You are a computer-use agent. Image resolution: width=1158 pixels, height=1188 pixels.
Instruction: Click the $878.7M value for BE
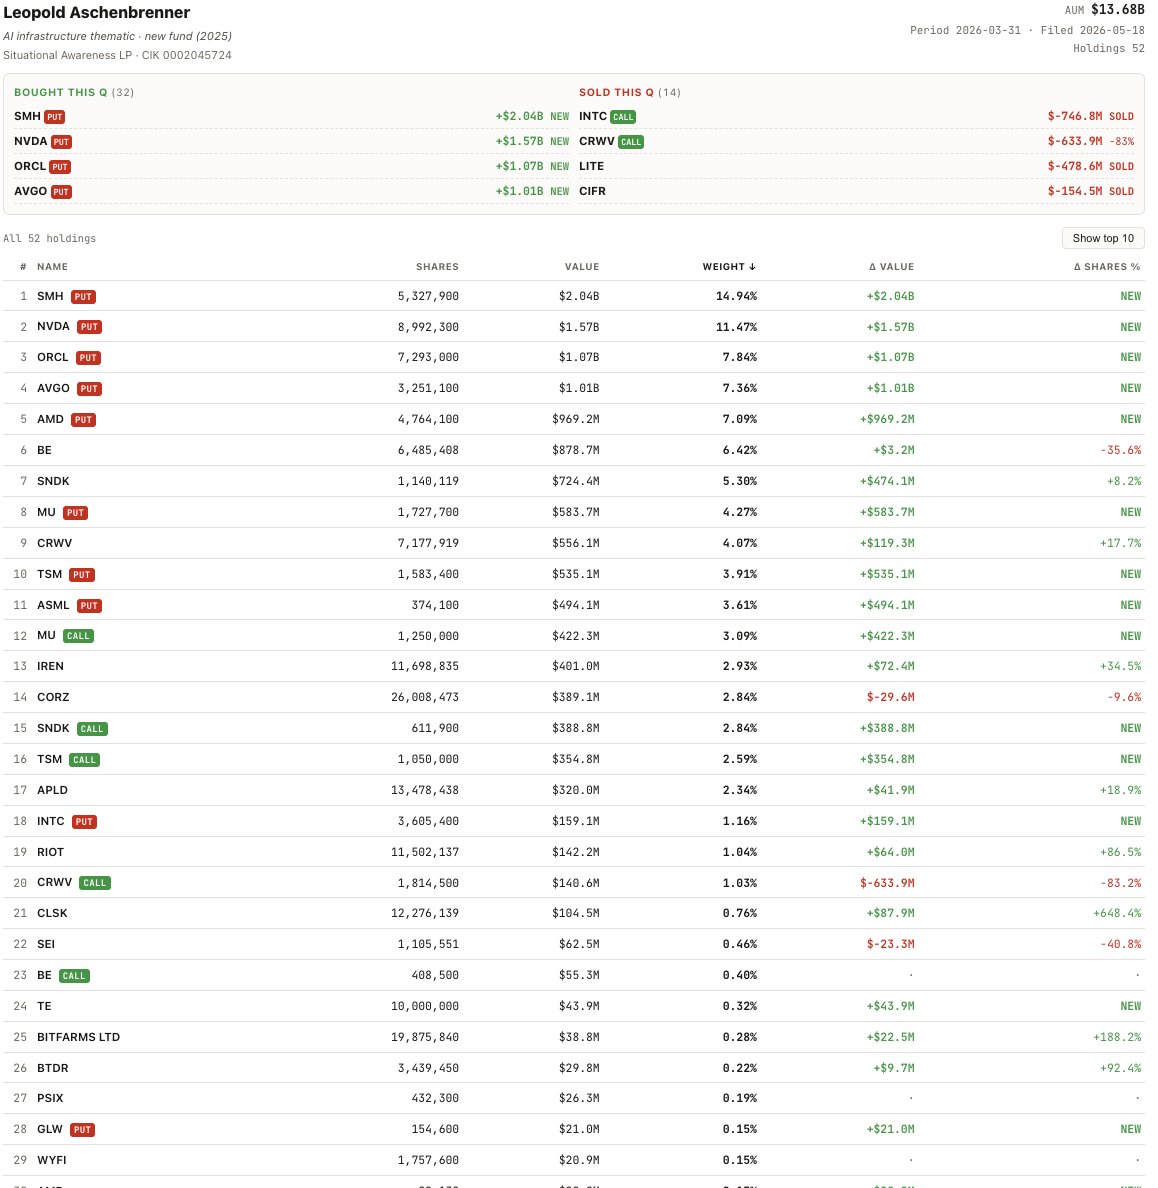(x=575, y=450)
